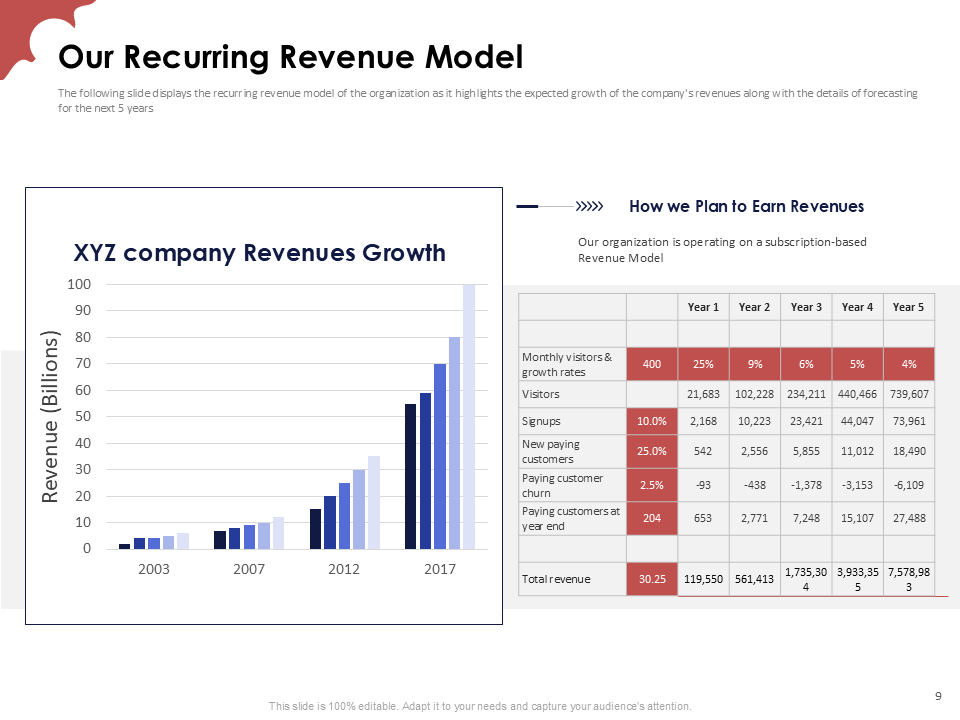The image size is (960, 720).
Task: Click the 'Year 3' column header
Action: [806, 307]
